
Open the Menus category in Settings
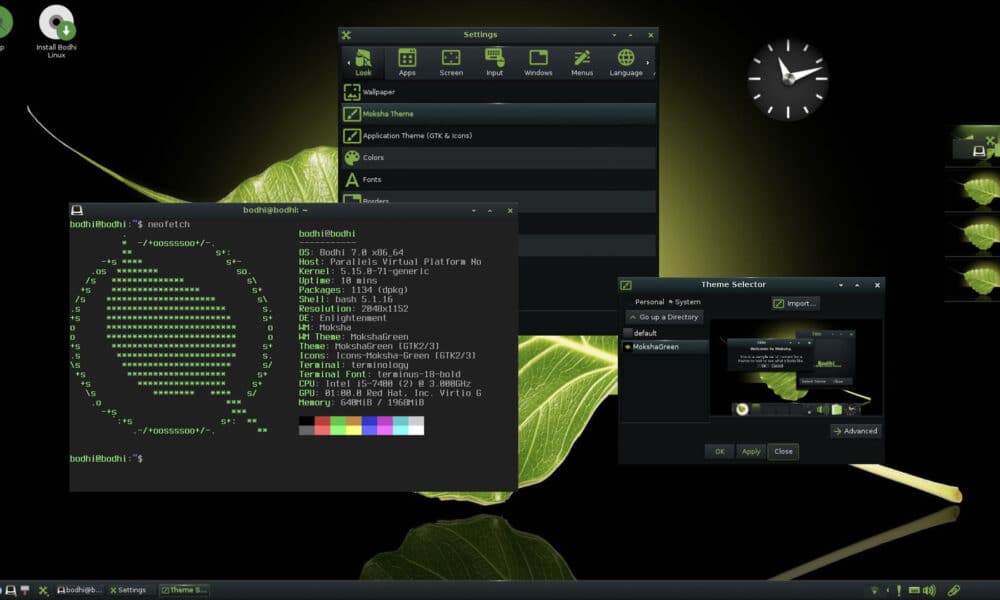pyautogui.click(x=582, y=62)
